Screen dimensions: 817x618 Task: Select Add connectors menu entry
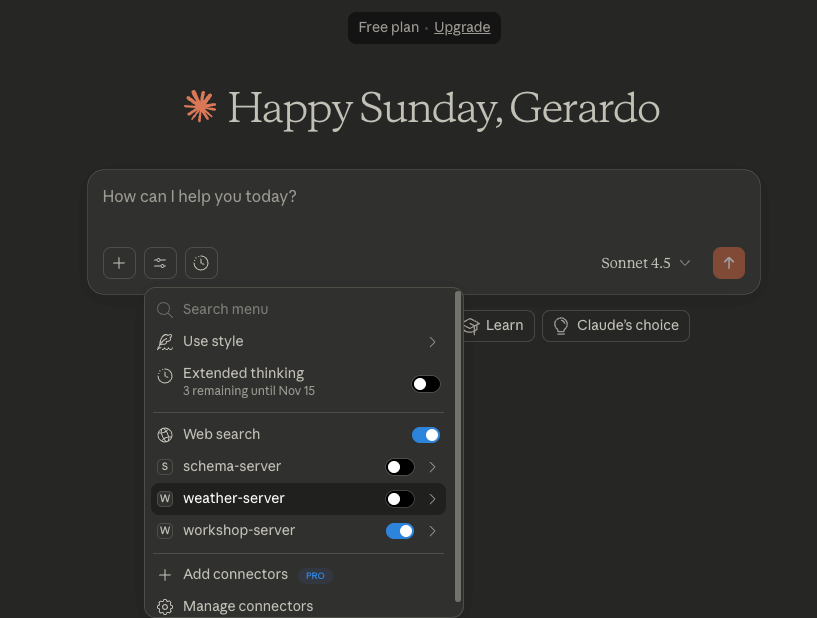[x=235, y=575]
